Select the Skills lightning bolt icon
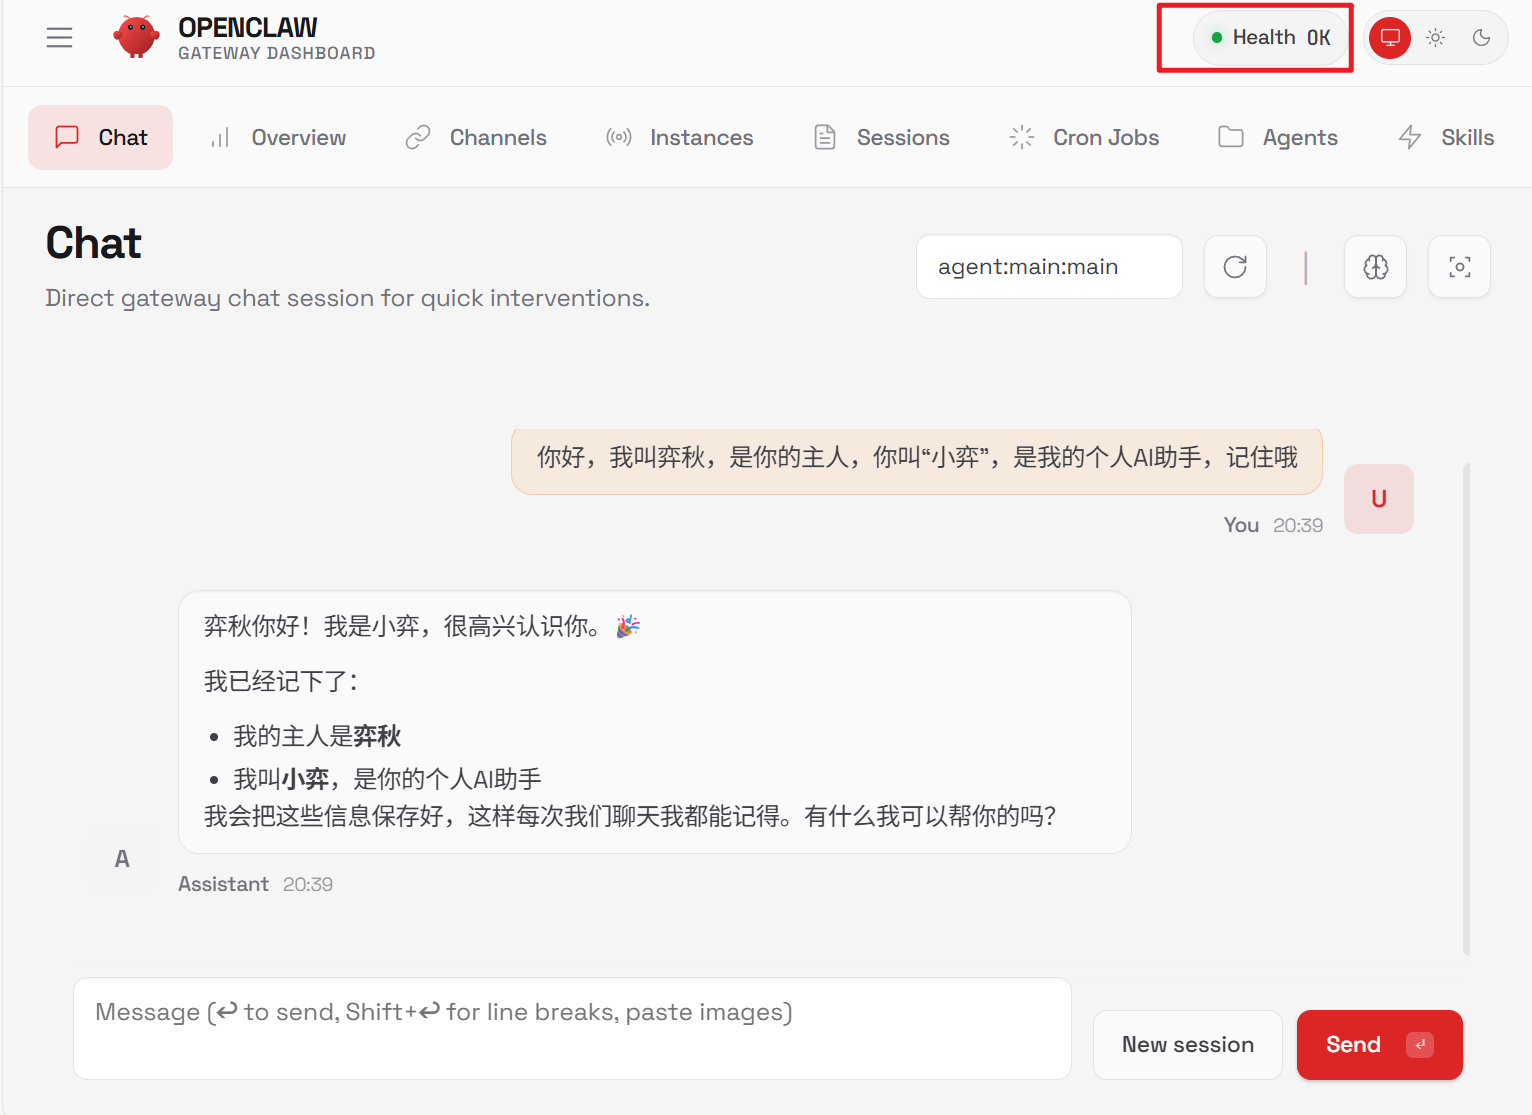This screenshot has width=1532, height=1115. point(1410,137)
